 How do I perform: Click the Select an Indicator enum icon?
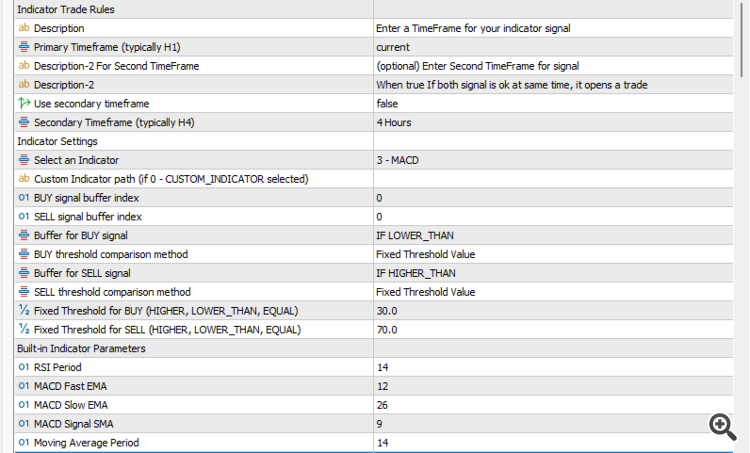(24, 160)
